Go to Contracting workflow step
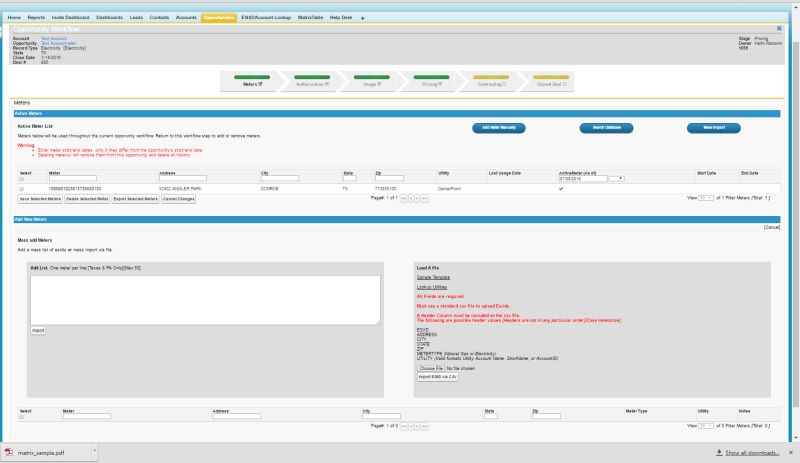800x463 pixels. pos(491,82)
